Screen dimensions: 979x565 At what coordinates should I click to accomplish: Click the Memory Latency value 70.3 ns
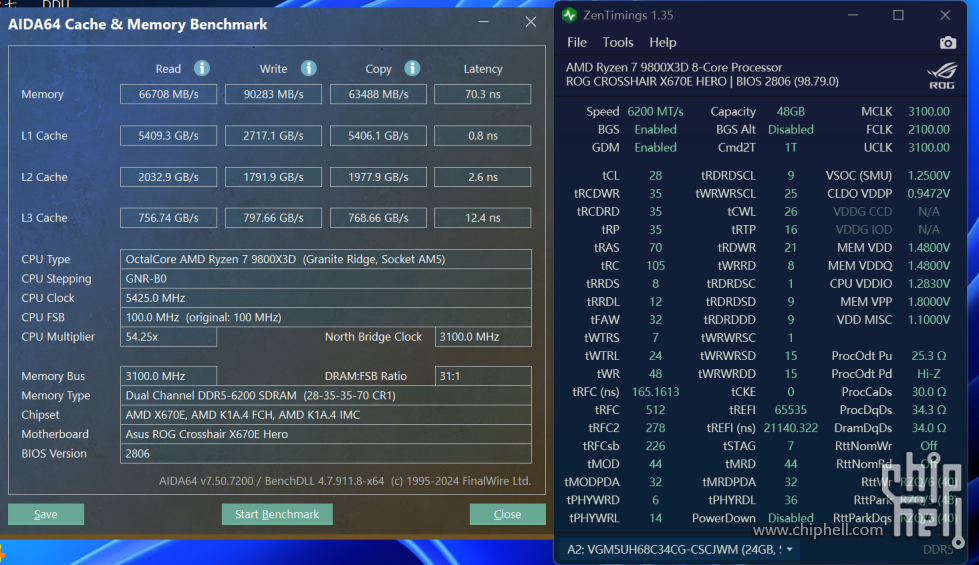pos(483,94)
